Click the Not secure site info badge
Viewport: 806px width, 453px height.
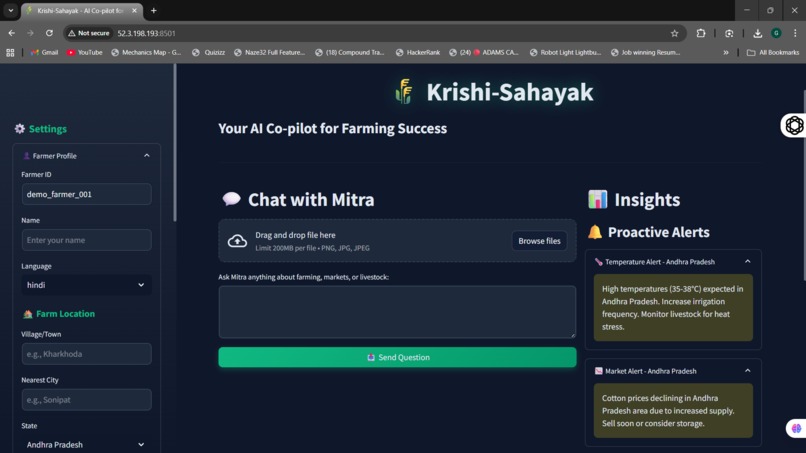[89, 33]
